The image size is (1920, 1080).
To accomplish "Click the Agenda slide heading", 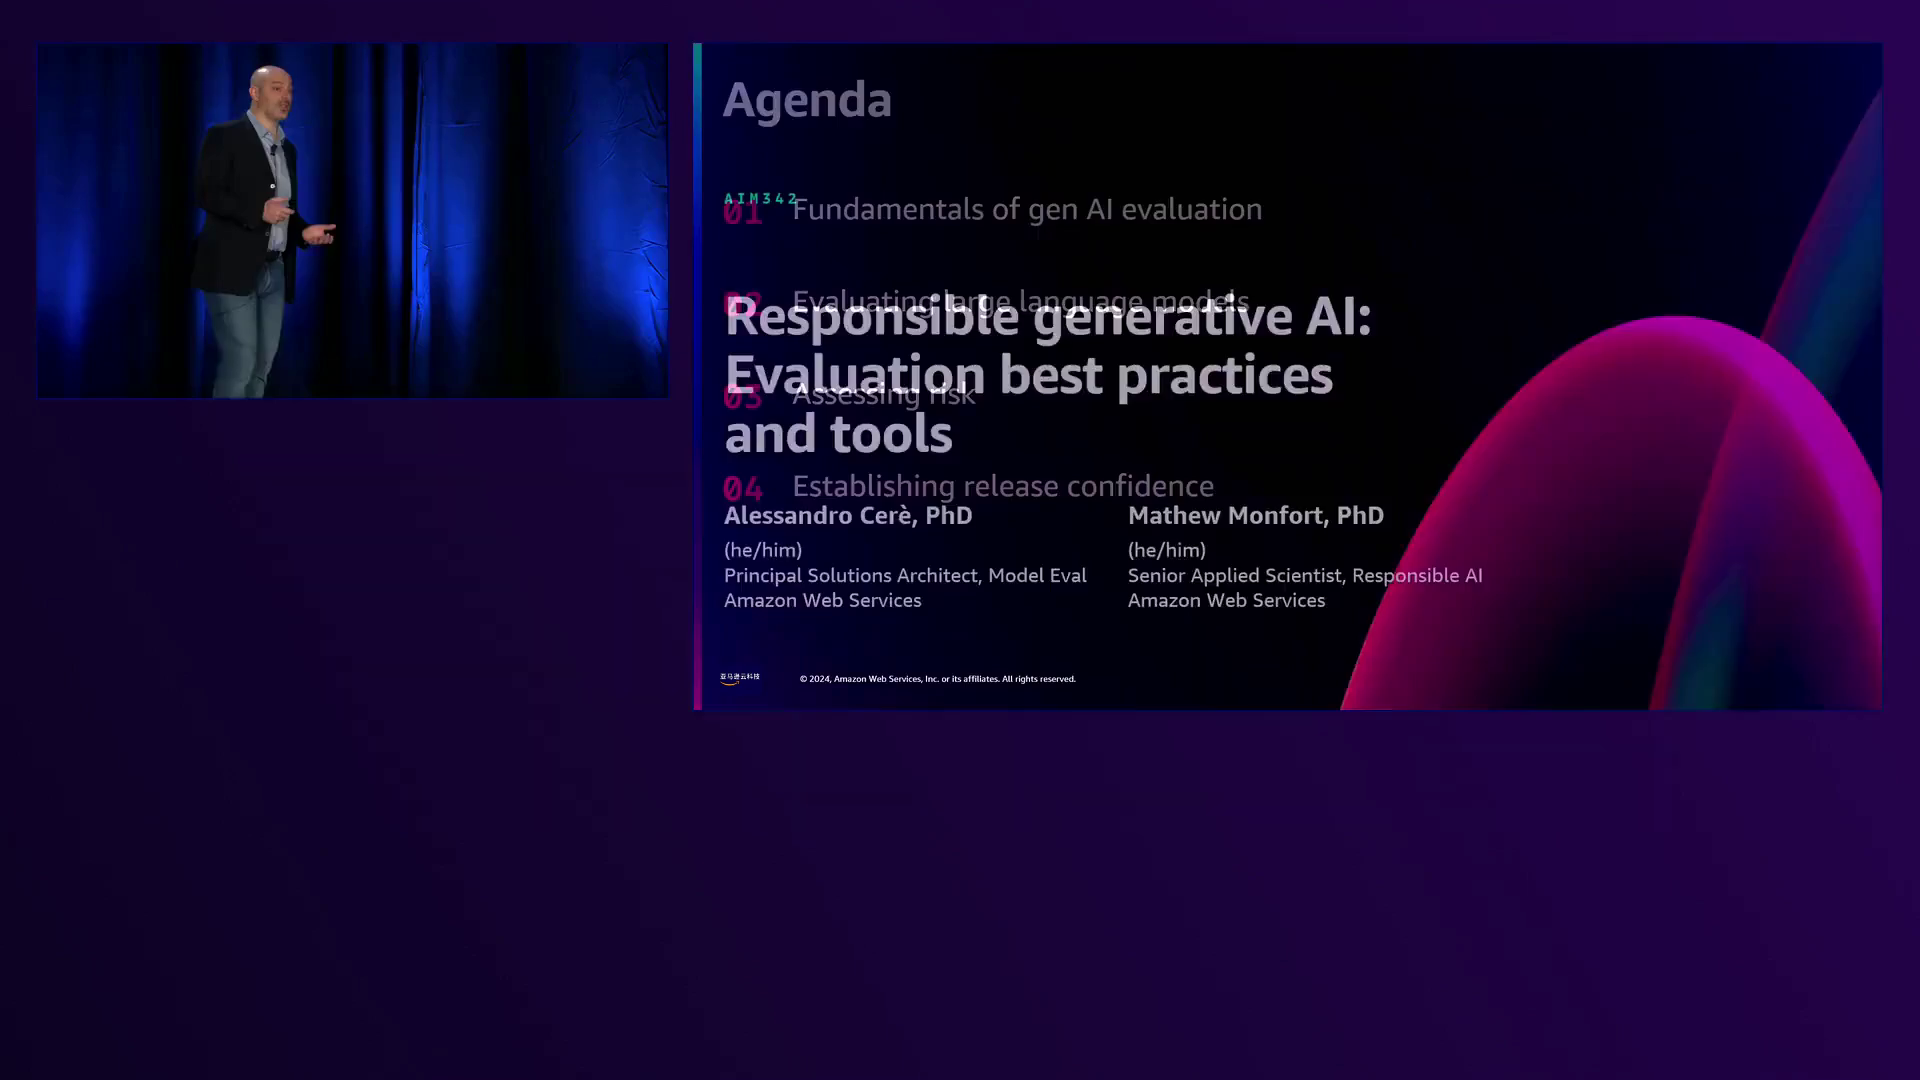I will coord(807,100).
